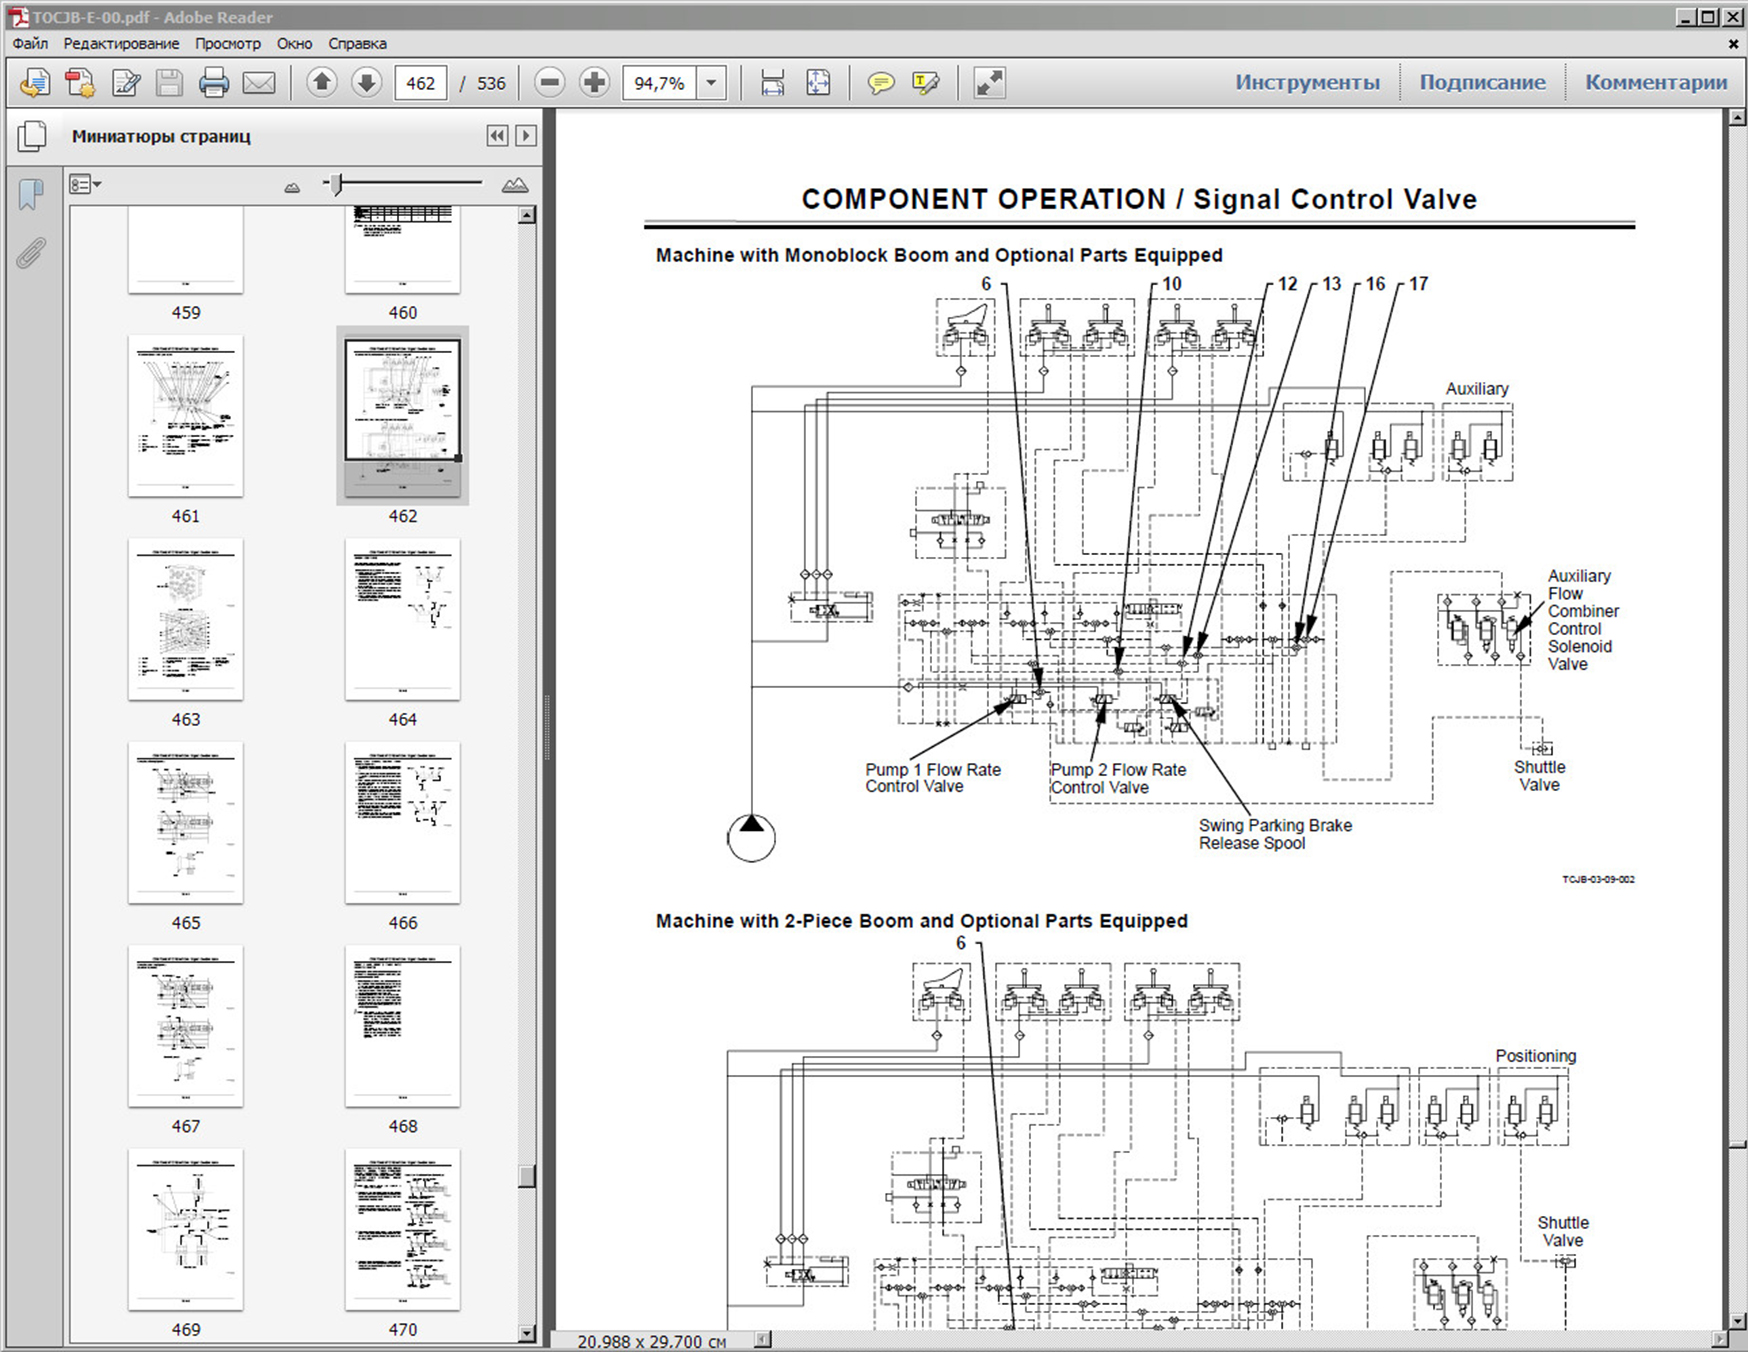Click the Save file icon
Viewport: 1748px width, 1352px height.
point(169,83)
